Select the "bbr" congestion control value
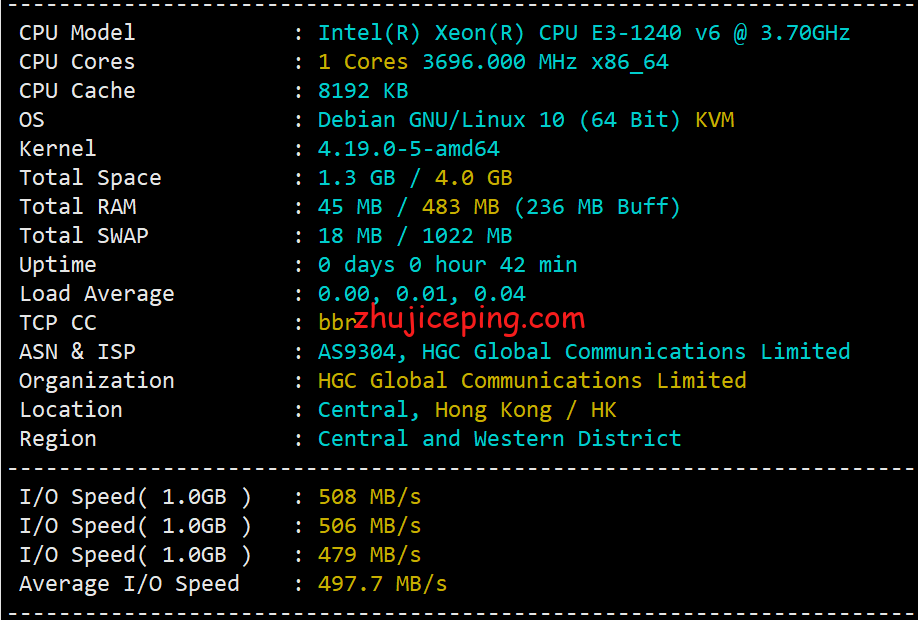 click(x=337, y=323)
